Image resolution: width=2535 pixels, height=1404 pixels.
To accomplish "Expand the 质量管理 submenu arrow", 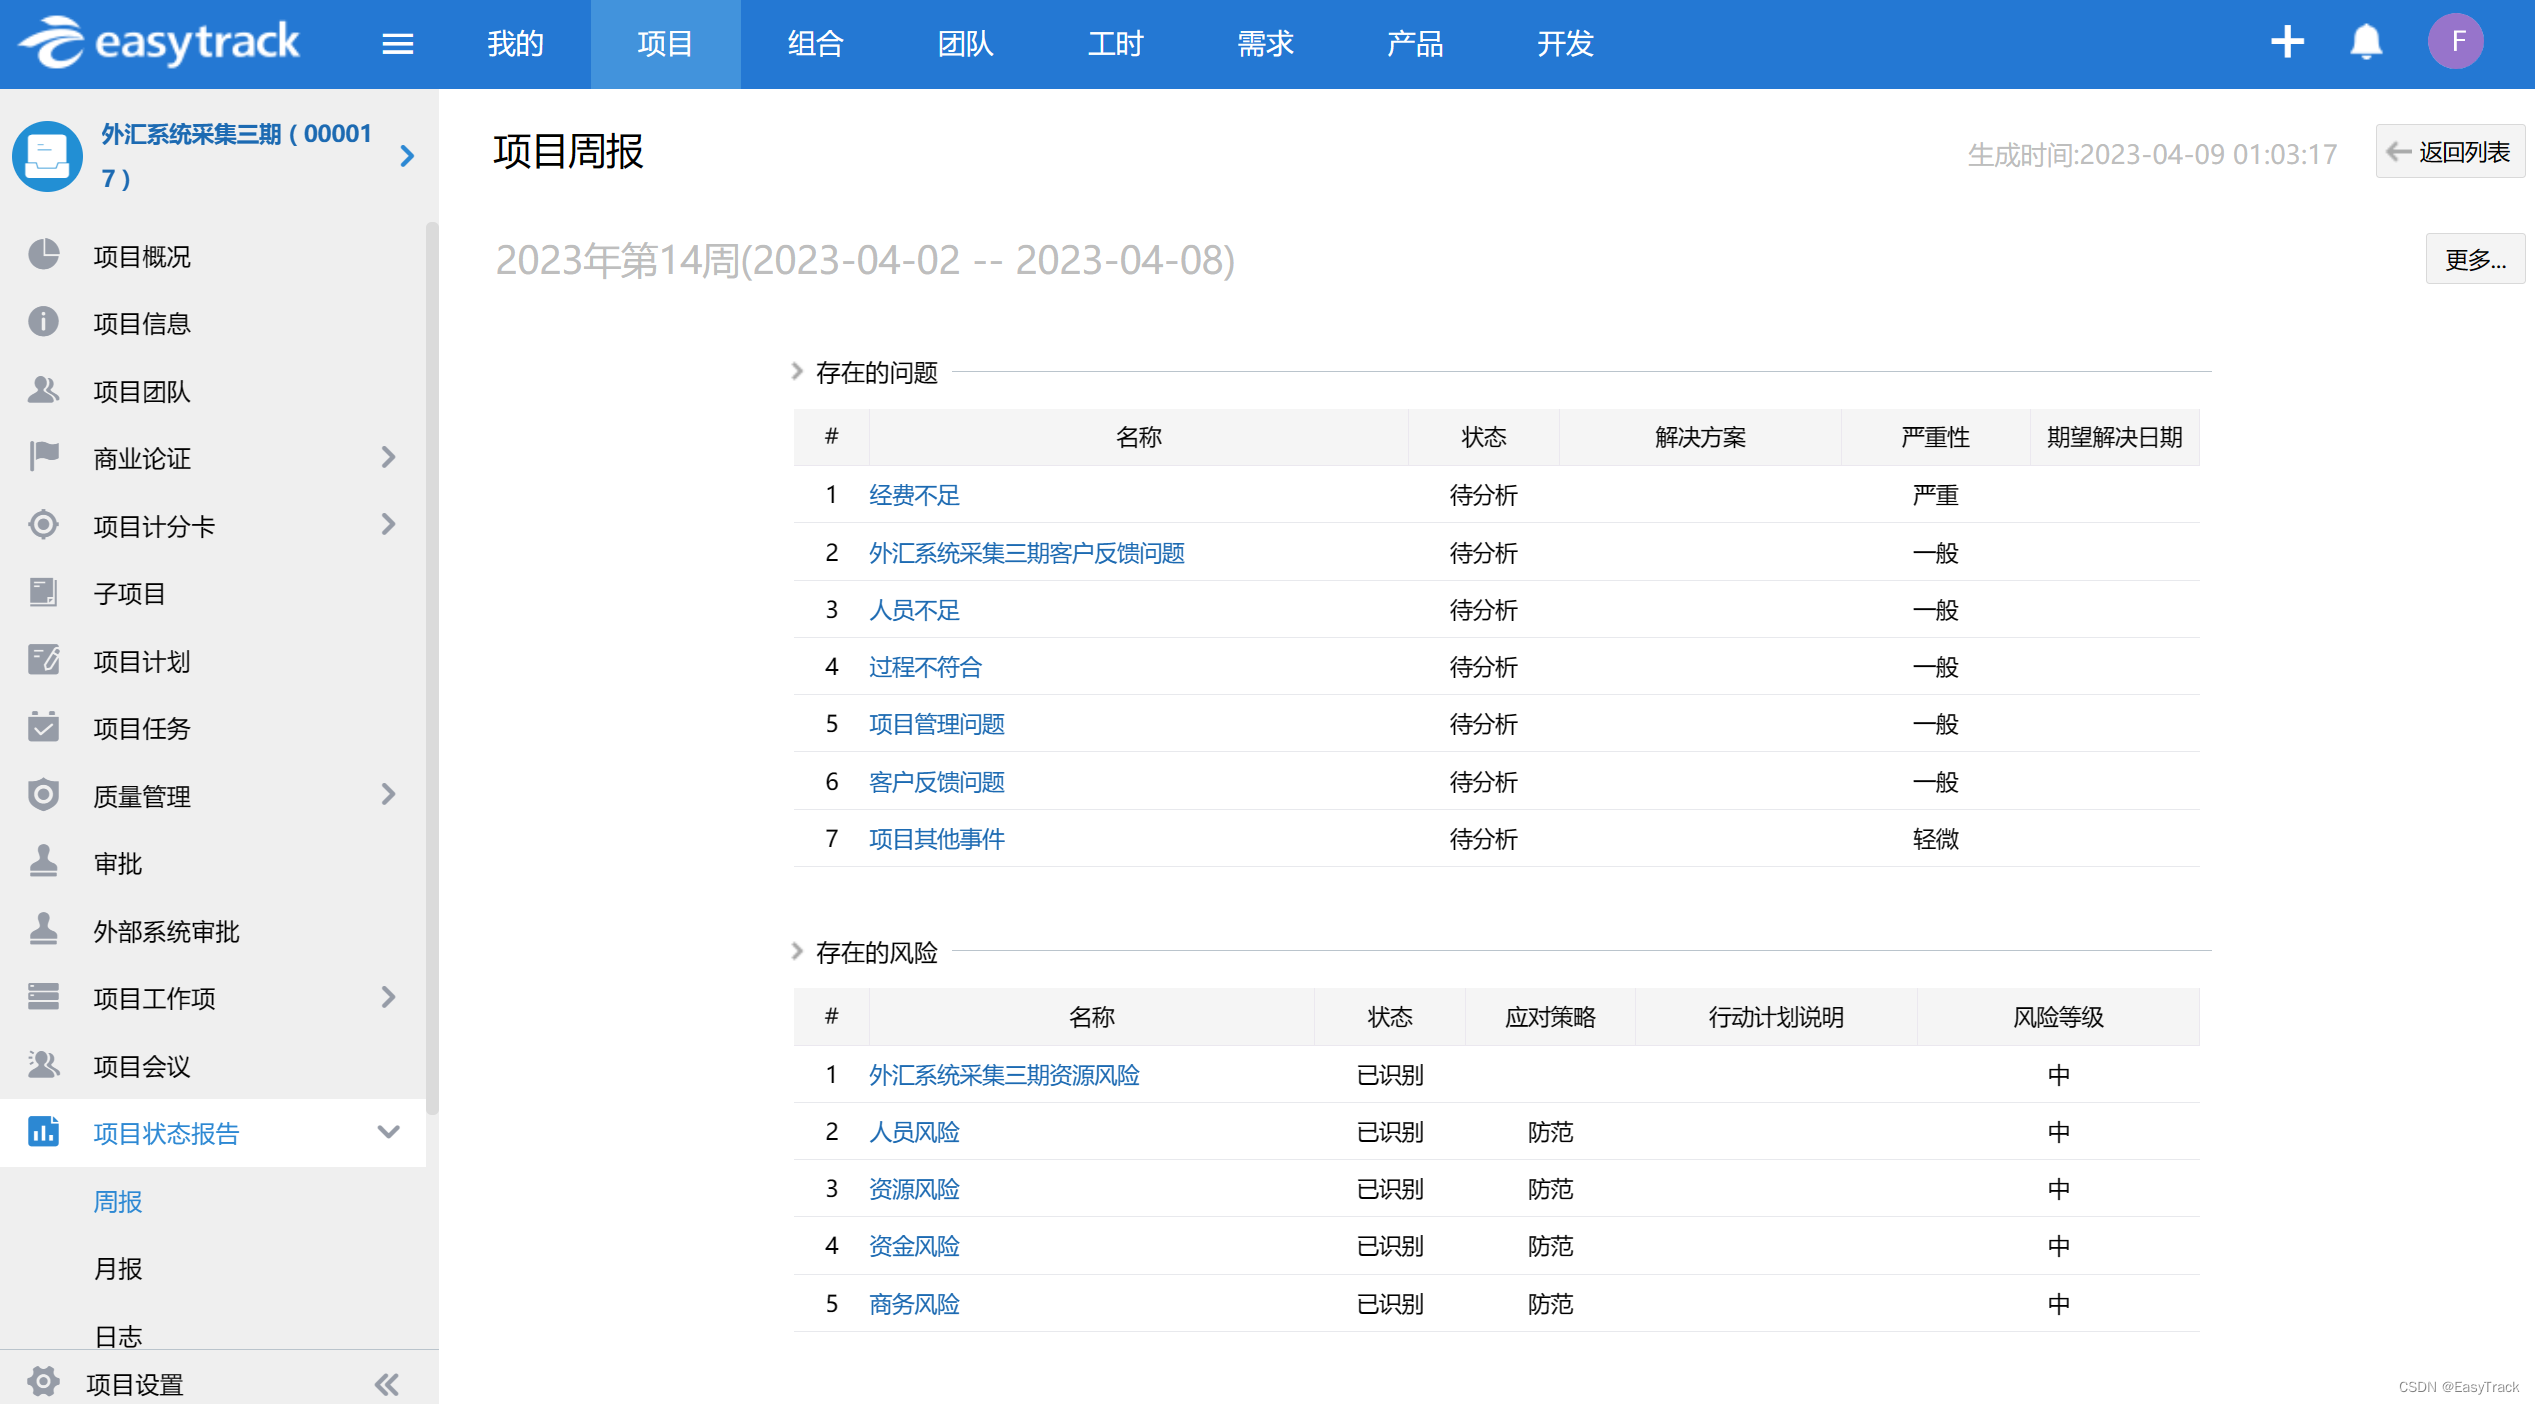I will pos(389,795).
